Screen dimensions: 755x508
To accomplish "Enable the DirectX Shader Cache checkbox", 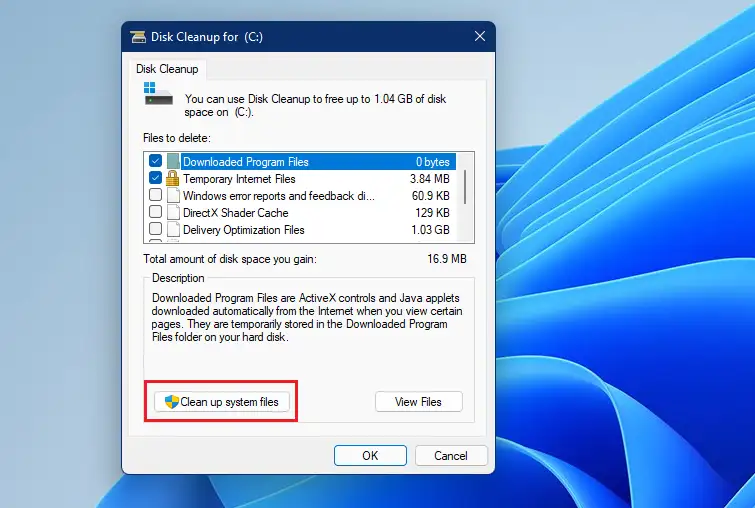I will tap(155, 211).
